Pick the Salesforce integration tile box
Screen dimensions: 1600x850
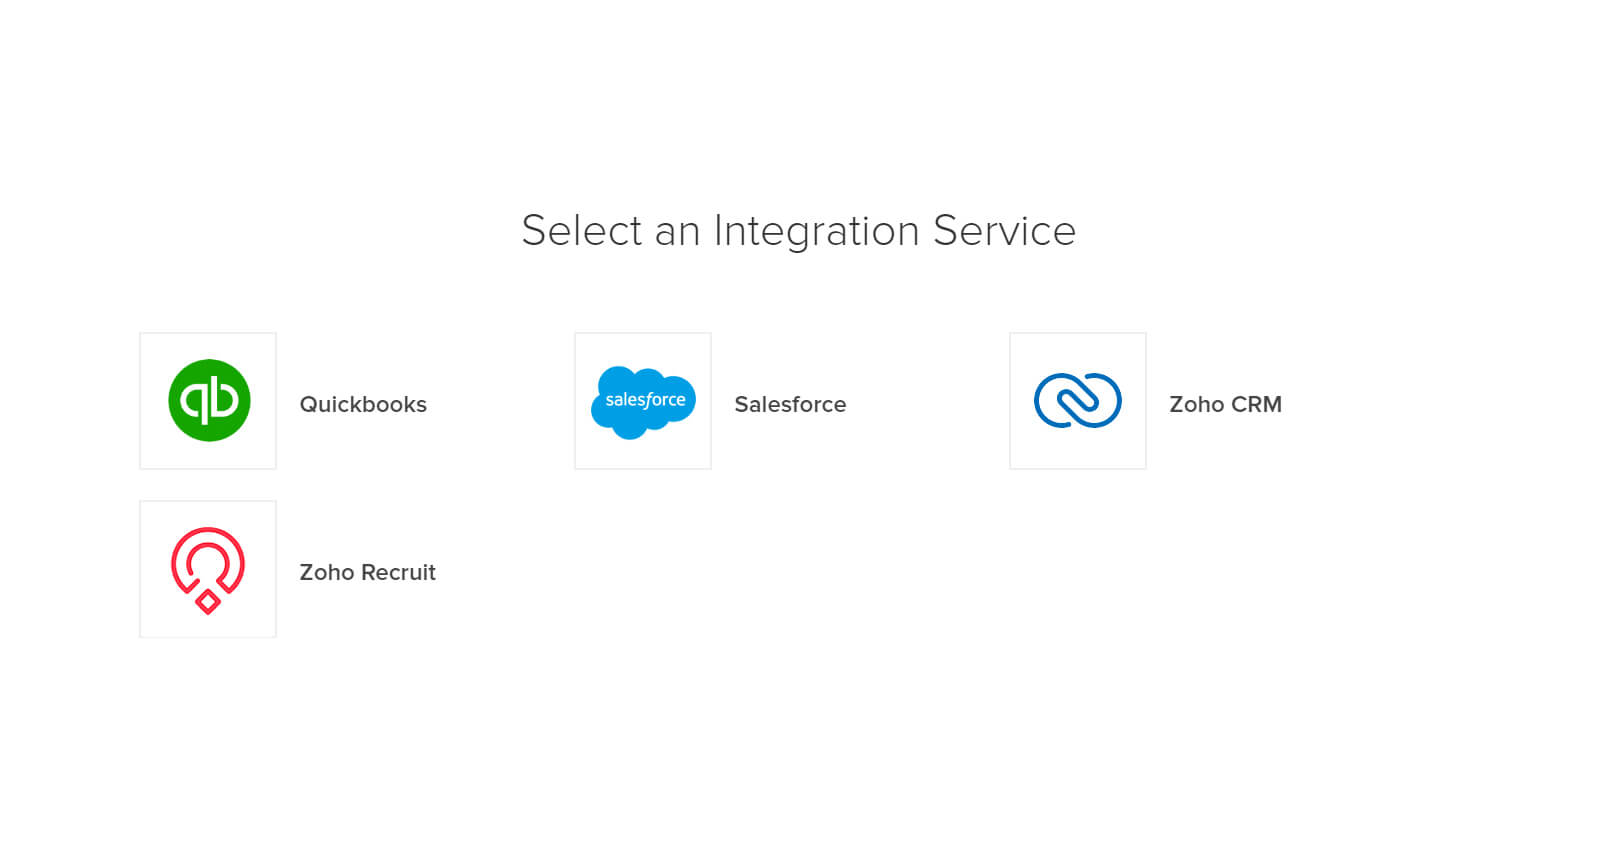643,401
